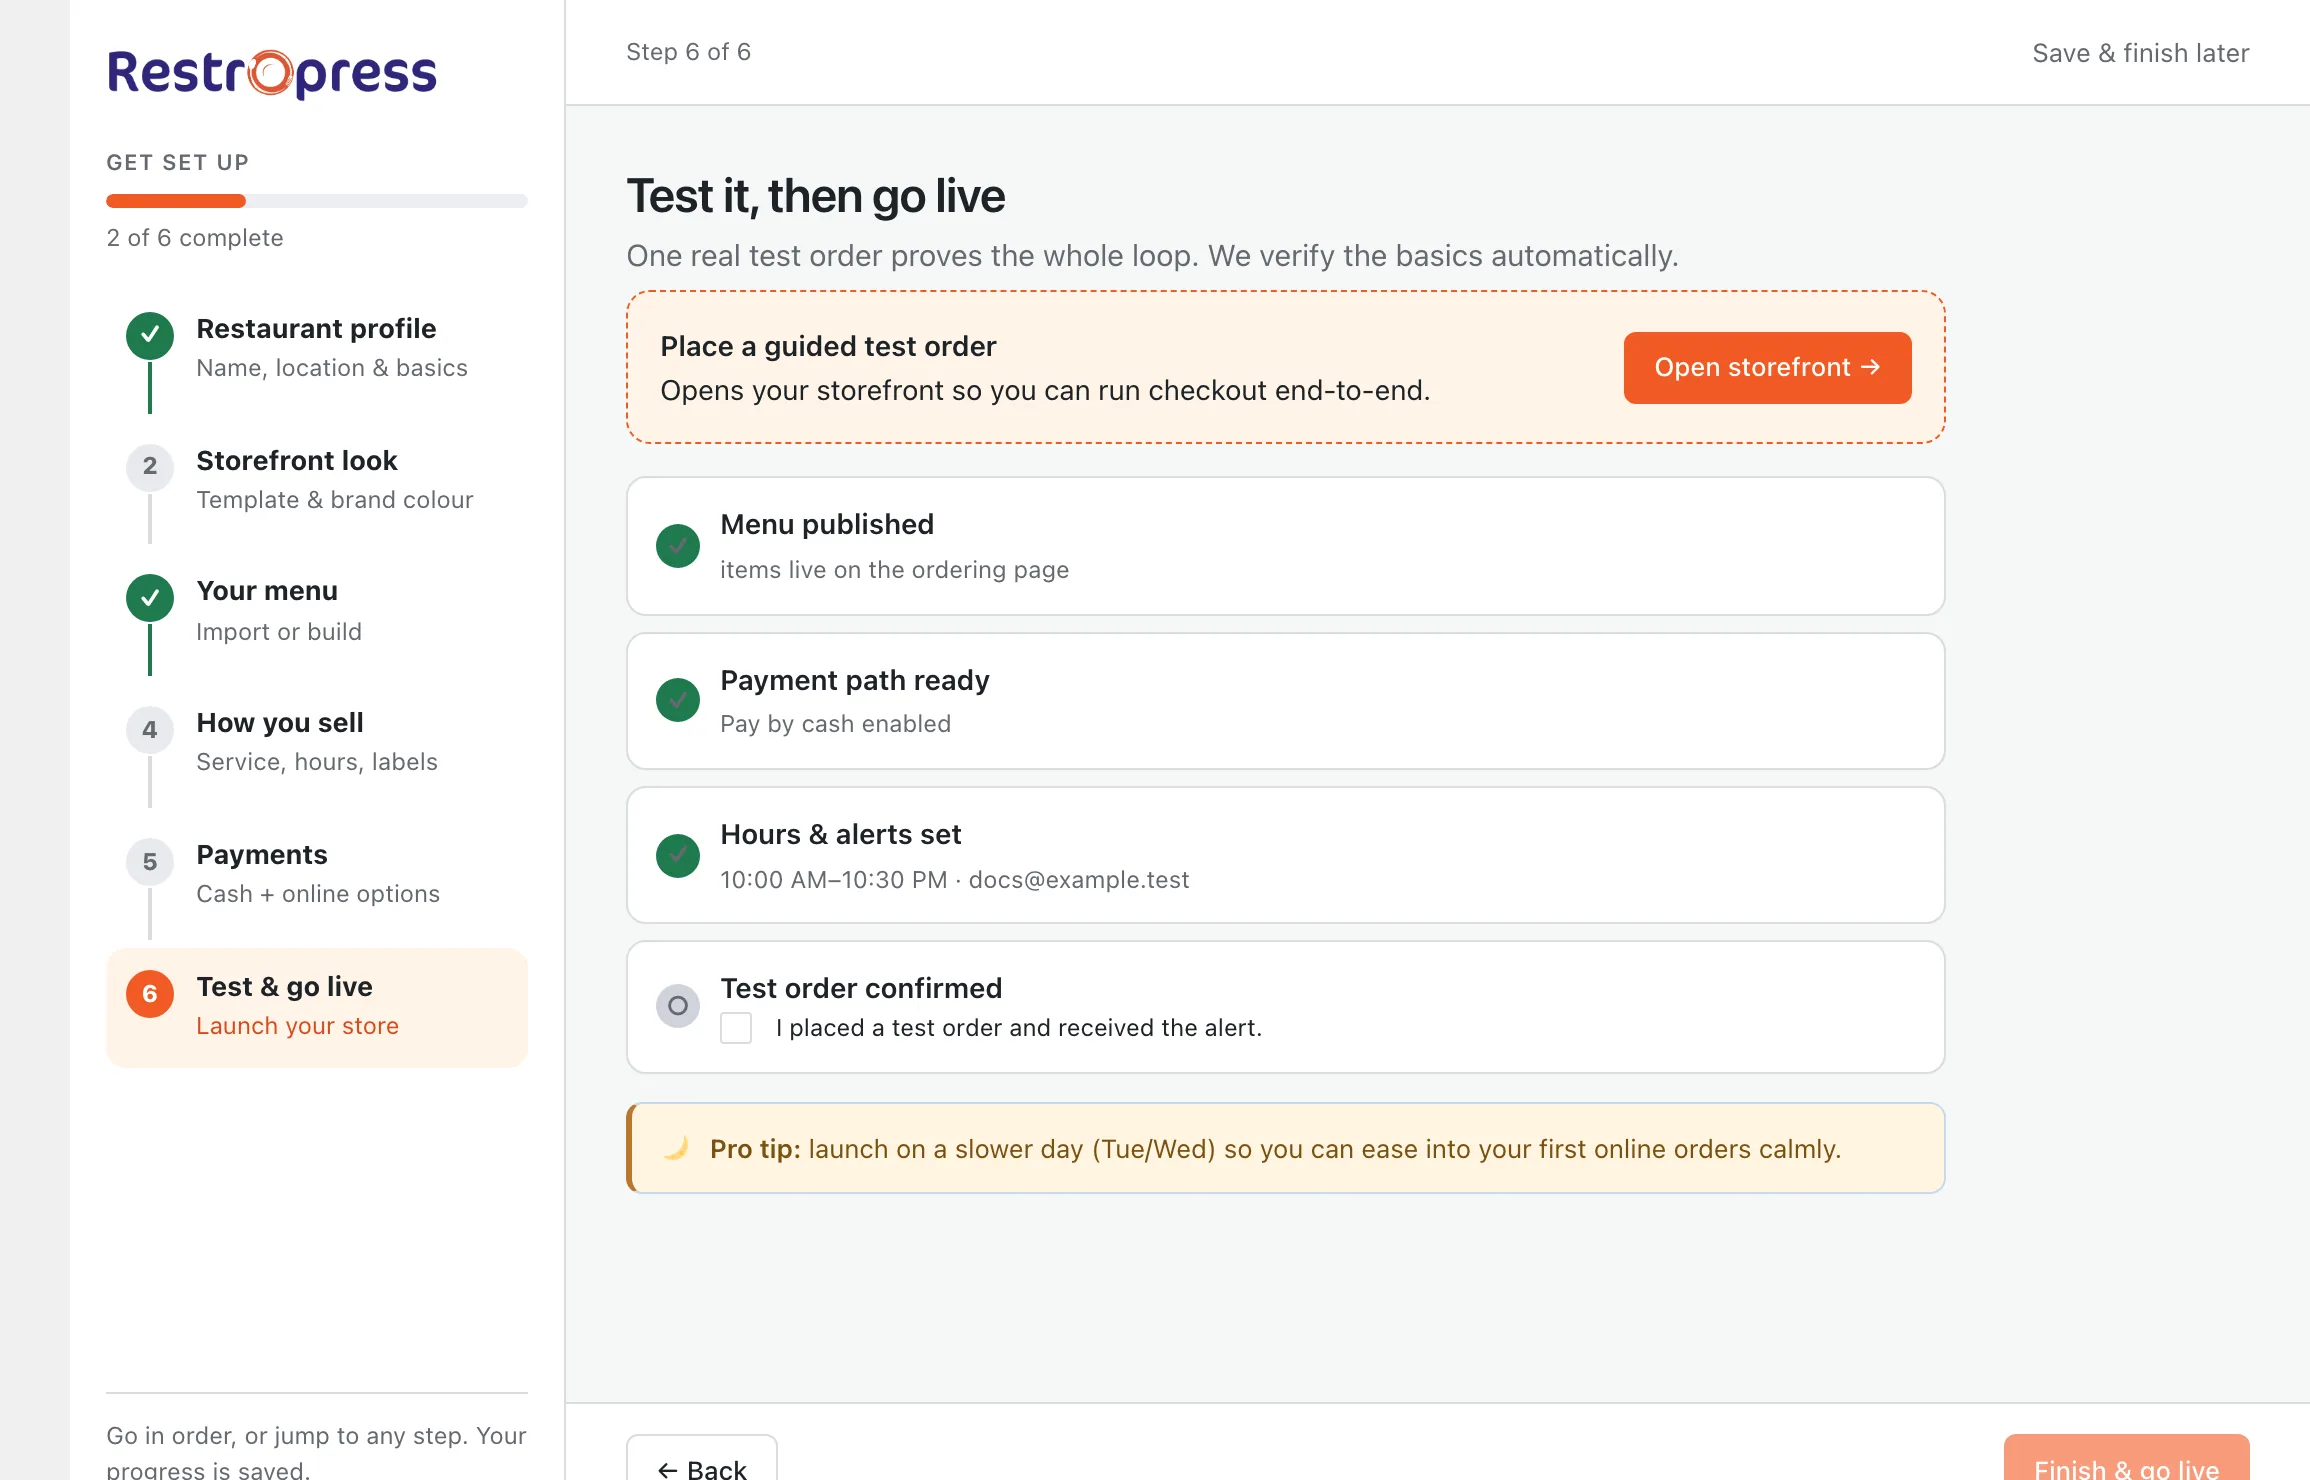This screenshot has width=2310, height=1480.
Task: Click Save & finish later
Action: 2141,53
